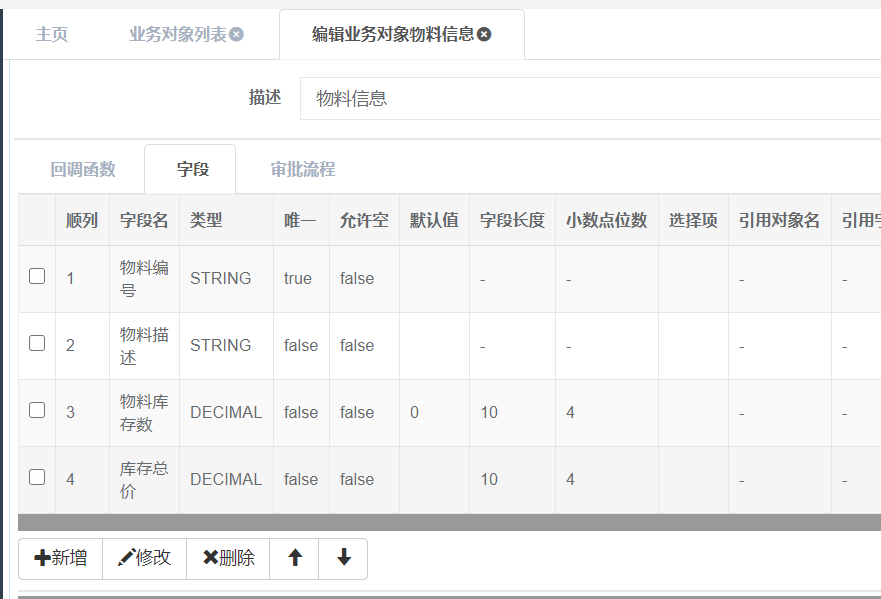
Task: Click default value 0 in 物料库存数 row
Action: tap(414, 412)
